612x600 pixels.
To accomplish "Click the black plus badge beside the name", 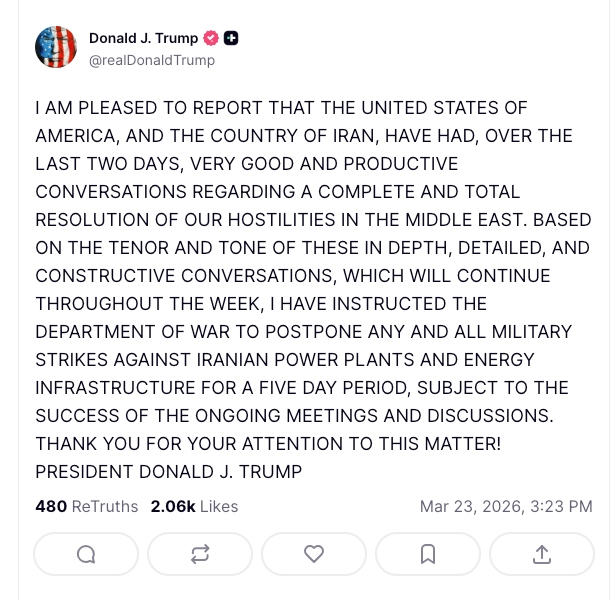I will tap(231, 39).
